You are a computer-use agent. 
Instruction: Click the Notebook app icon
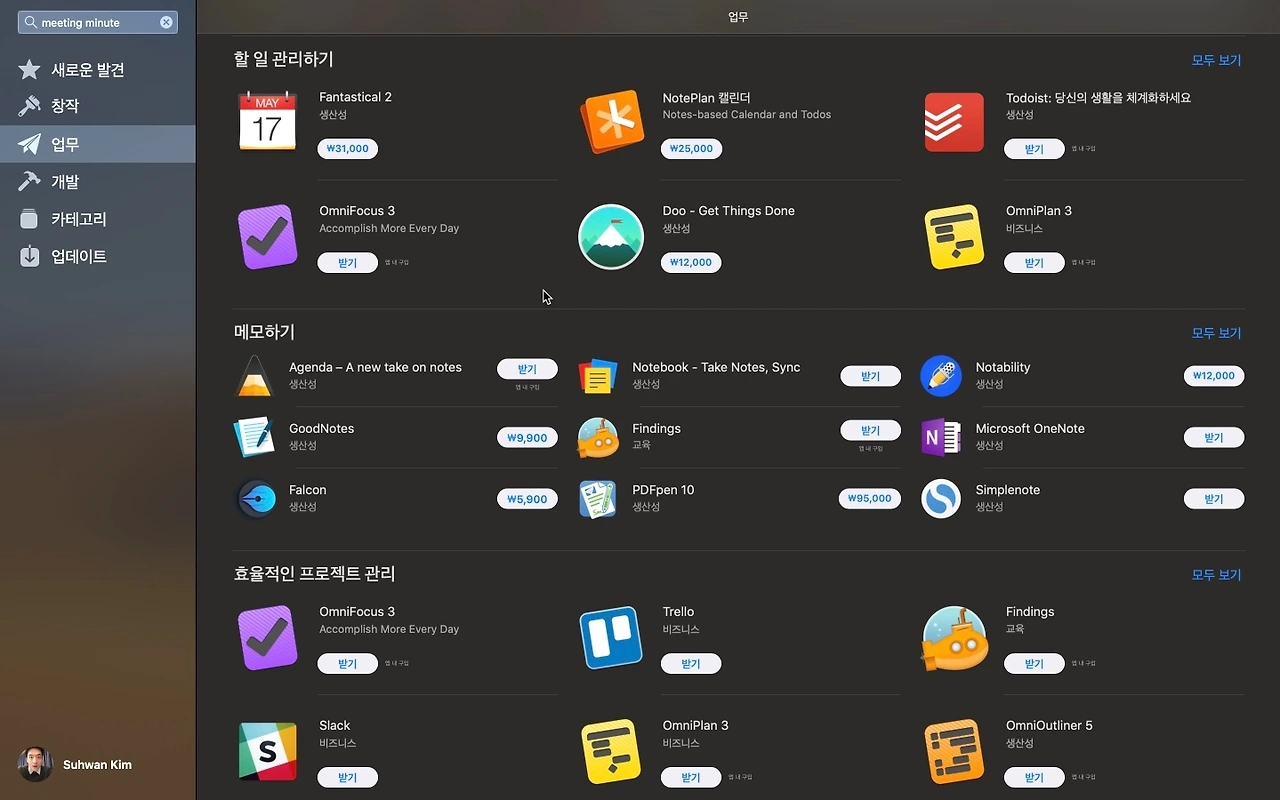click(x=598, y=376)
